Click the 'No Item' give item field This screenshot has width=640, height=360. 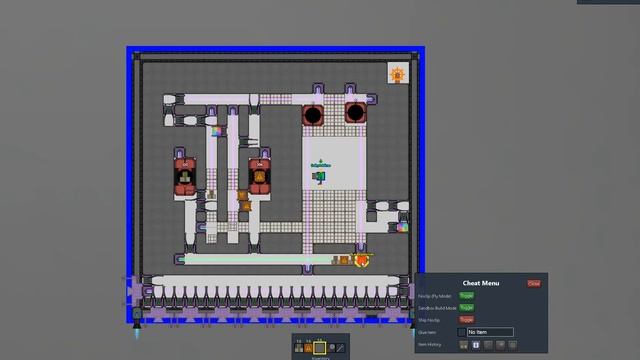490,332
